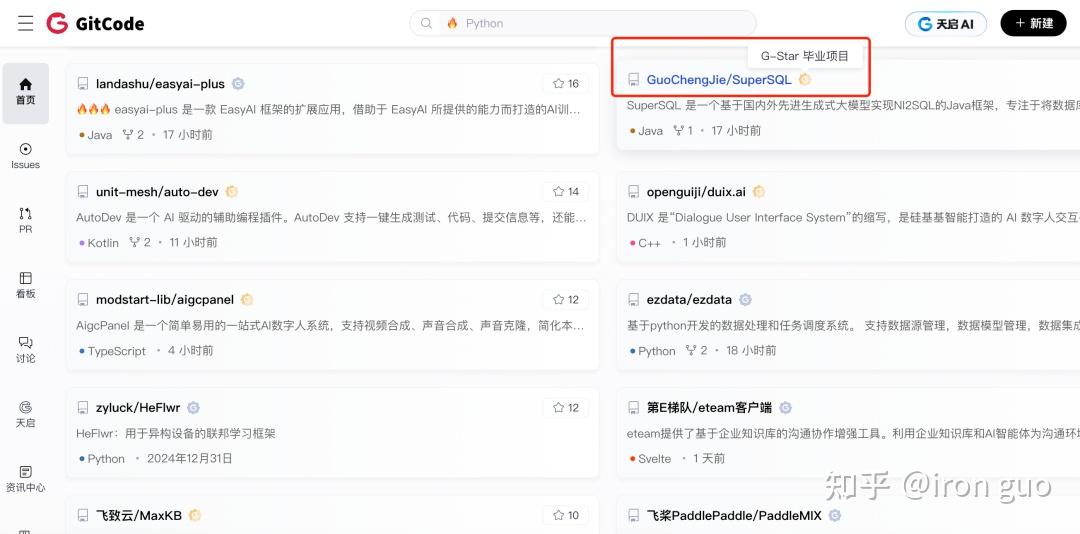The image size is (1080, 534).
Task: Click G-Star badge beside openguiji/duix.ai
Action: (x=759, y=192)
